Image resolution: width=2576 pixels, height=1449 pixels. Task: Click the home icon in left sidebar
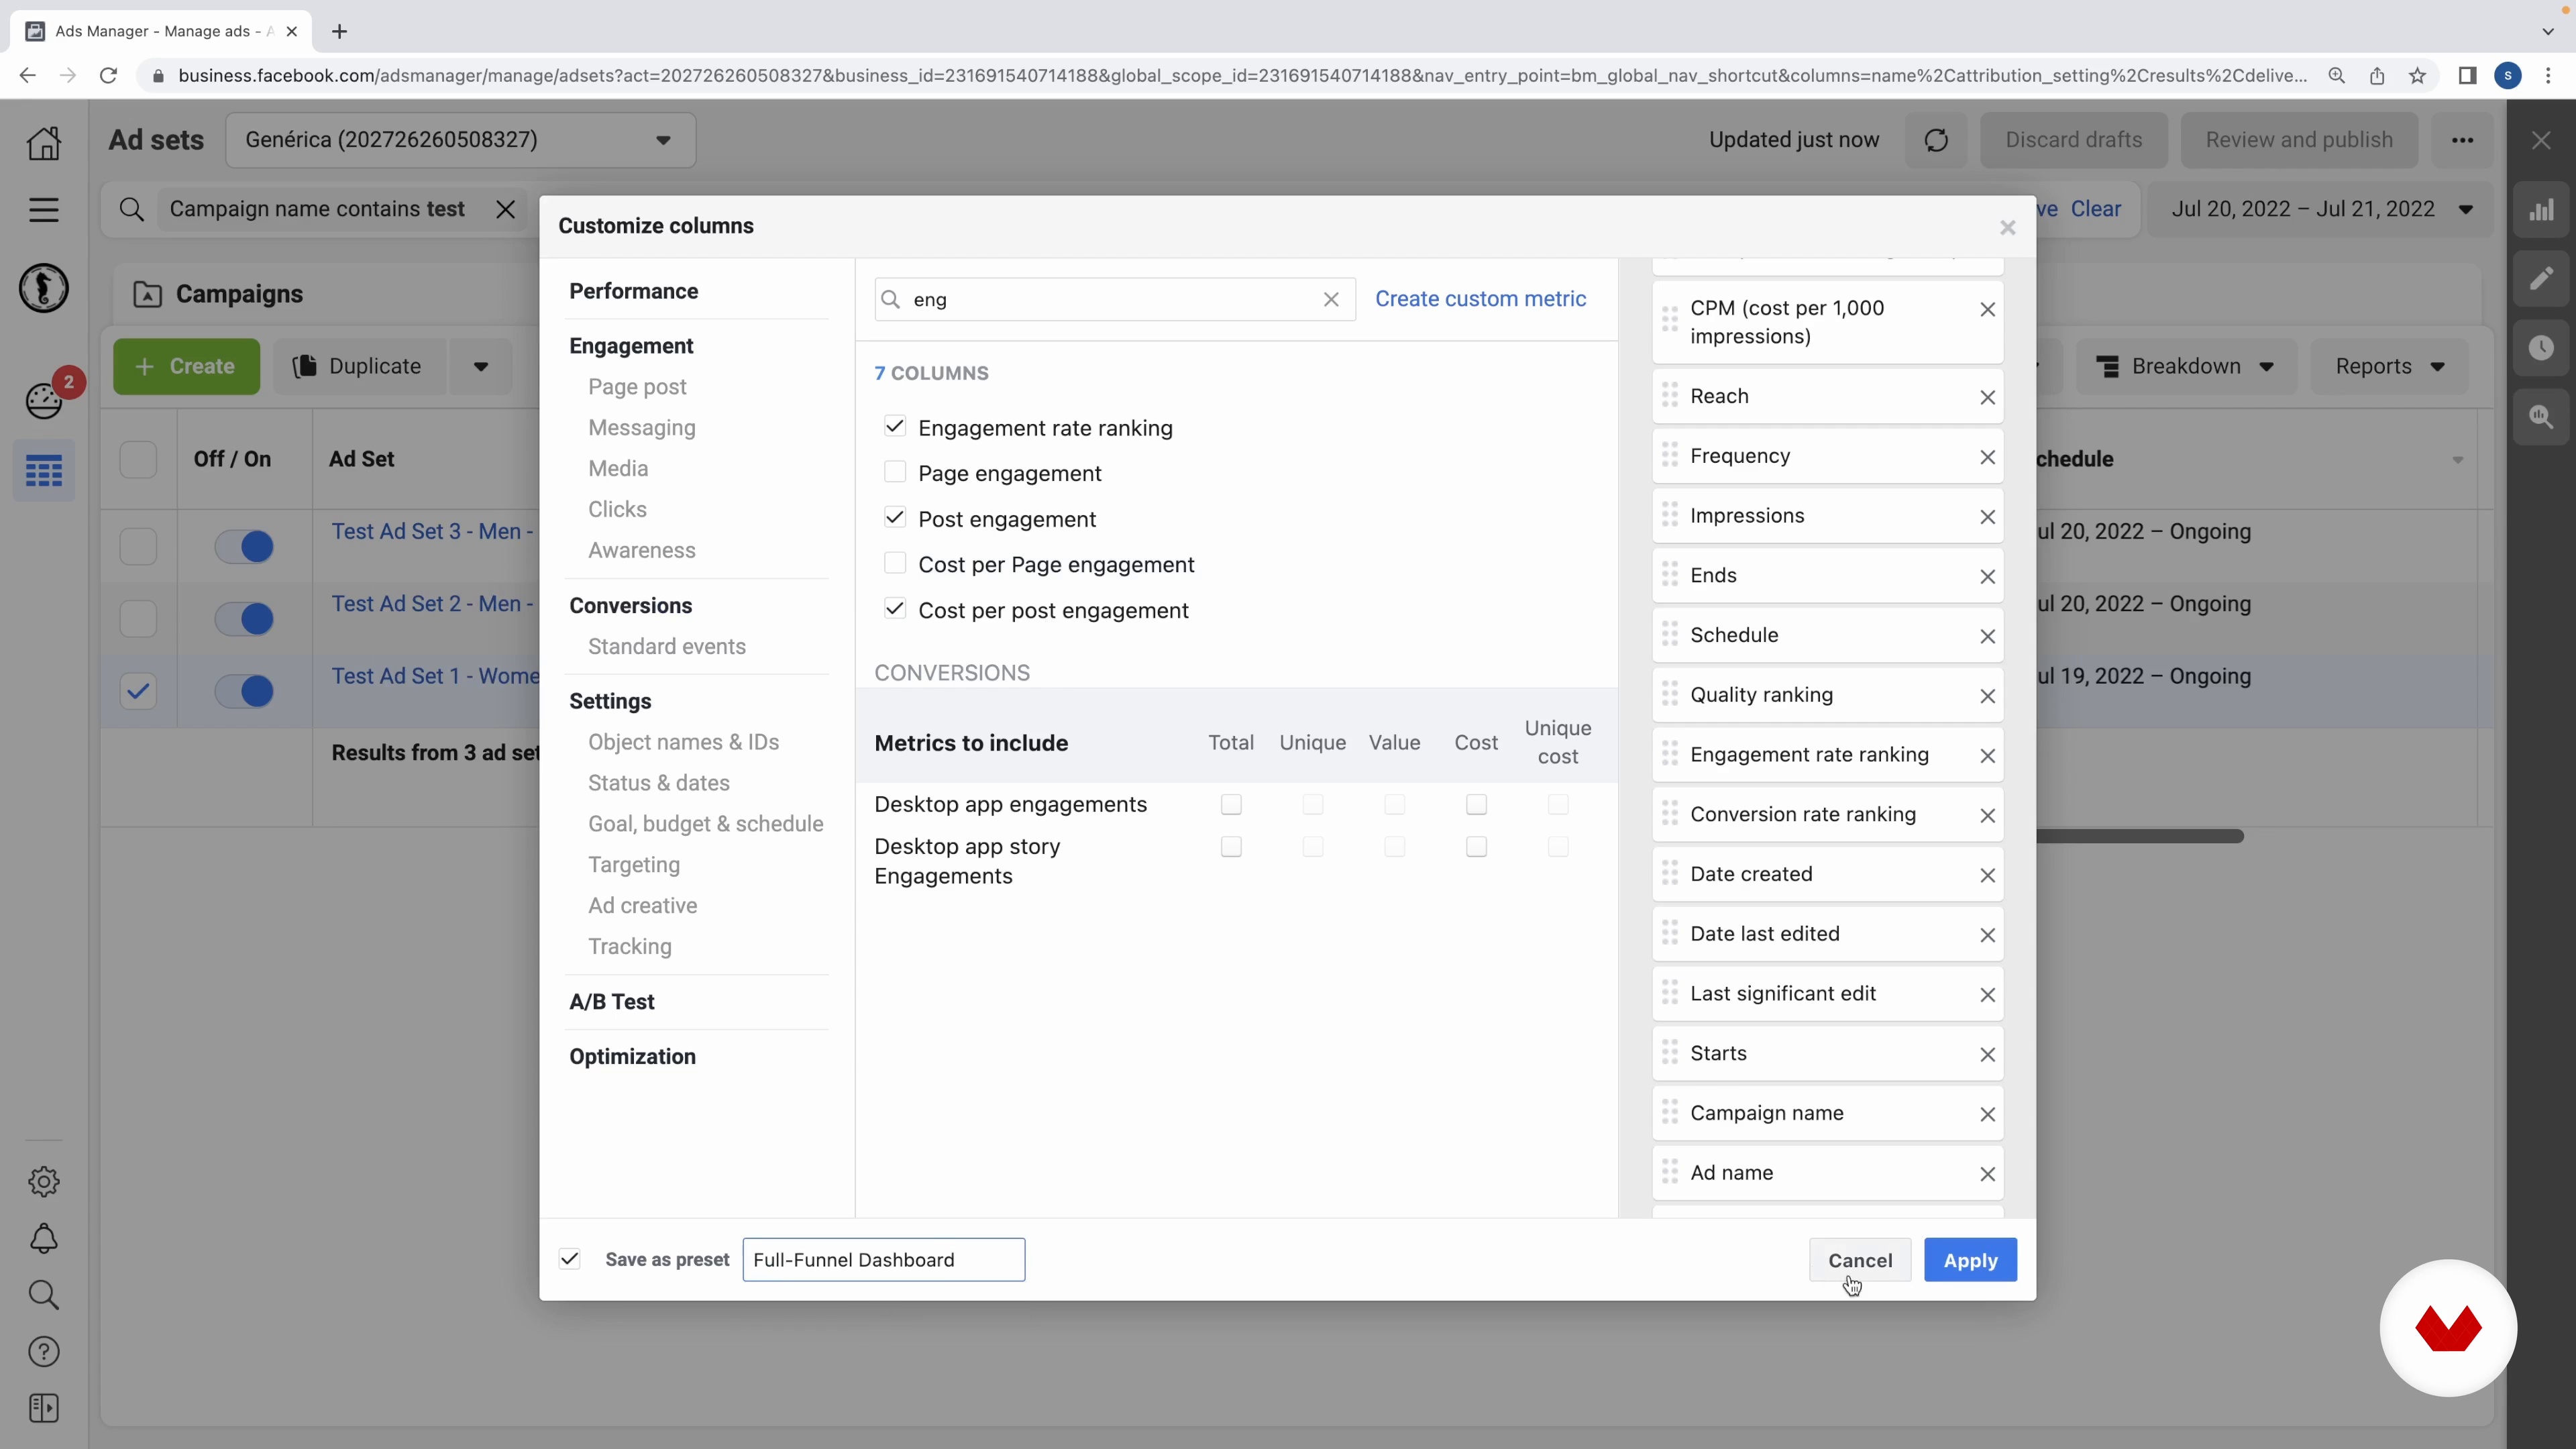point(44,143)
